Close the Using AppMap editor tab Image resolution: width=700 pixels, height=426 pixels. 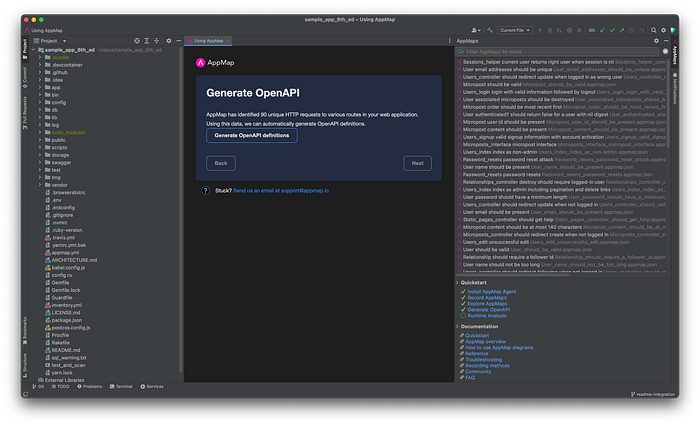(228, 41)
